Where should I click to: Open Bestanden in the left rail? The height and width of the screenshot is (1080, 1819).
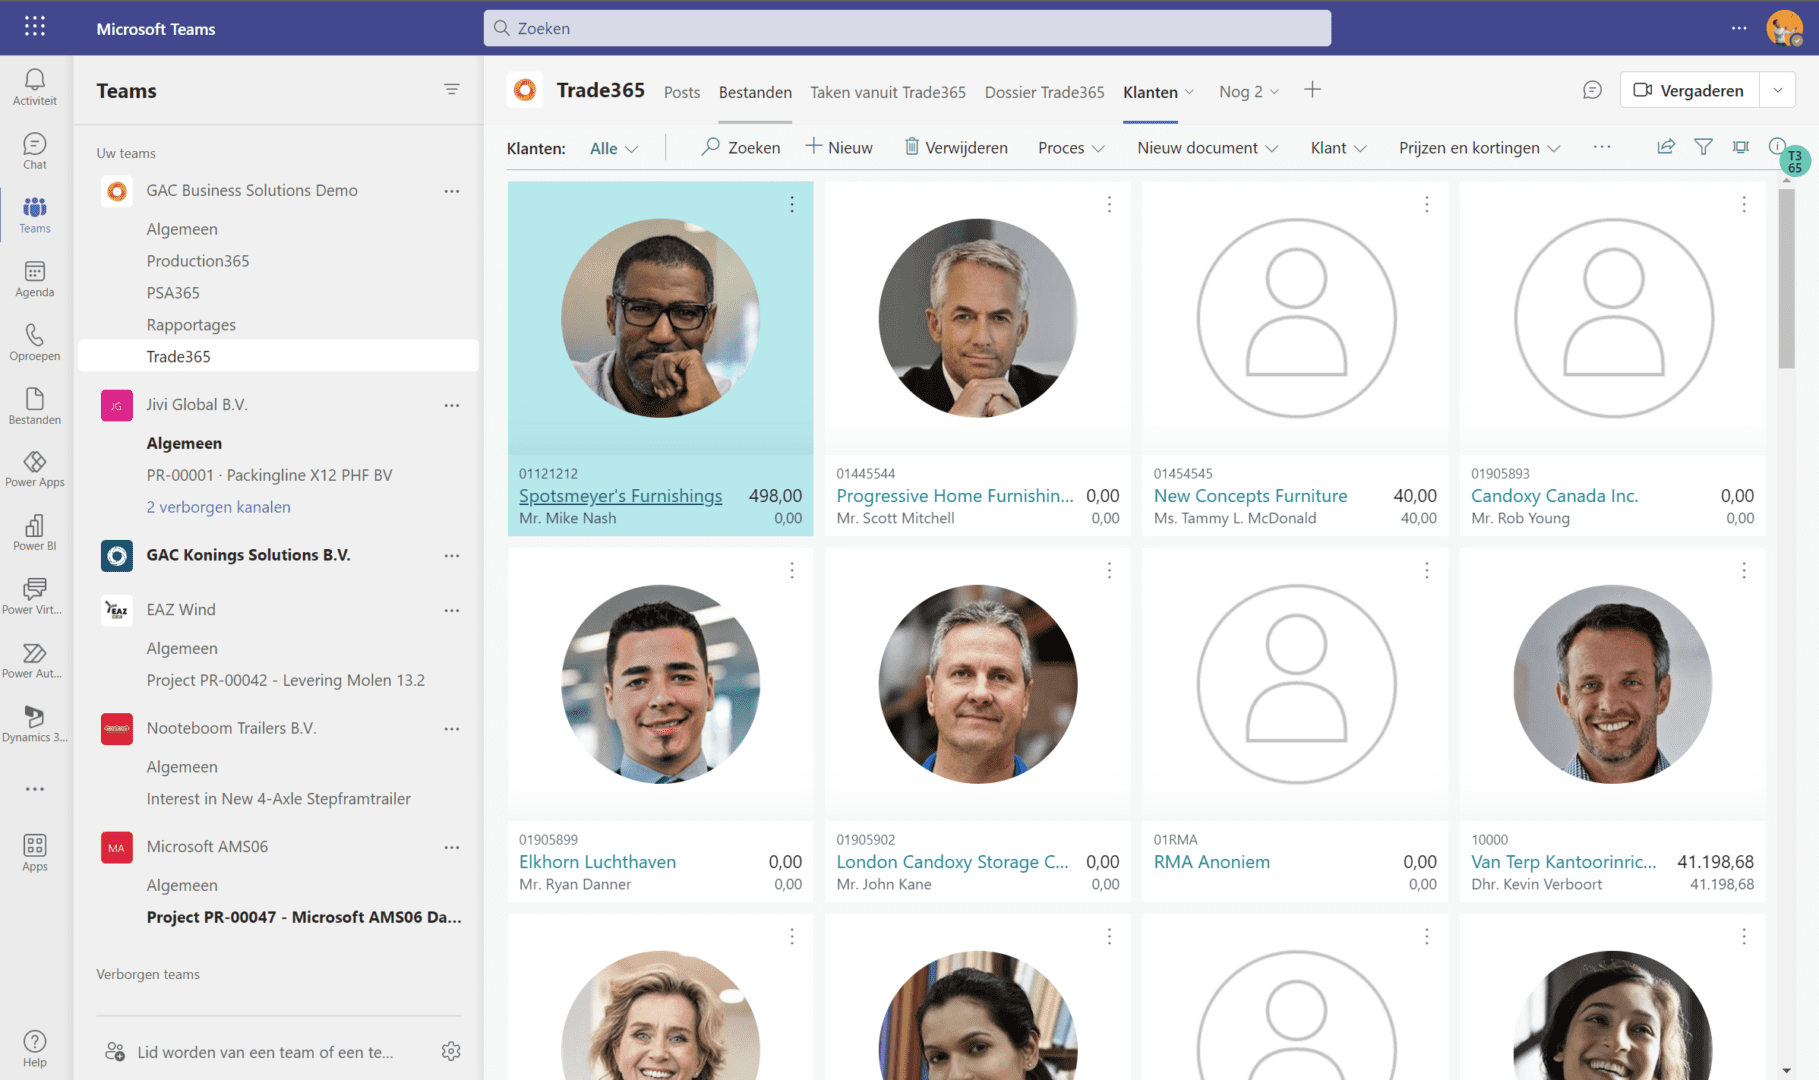35,407
